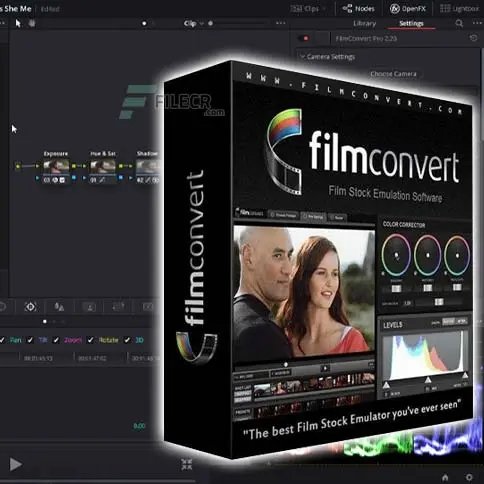
Task: Open the Blur palette droplet icon
Action: tap(59, 307)
